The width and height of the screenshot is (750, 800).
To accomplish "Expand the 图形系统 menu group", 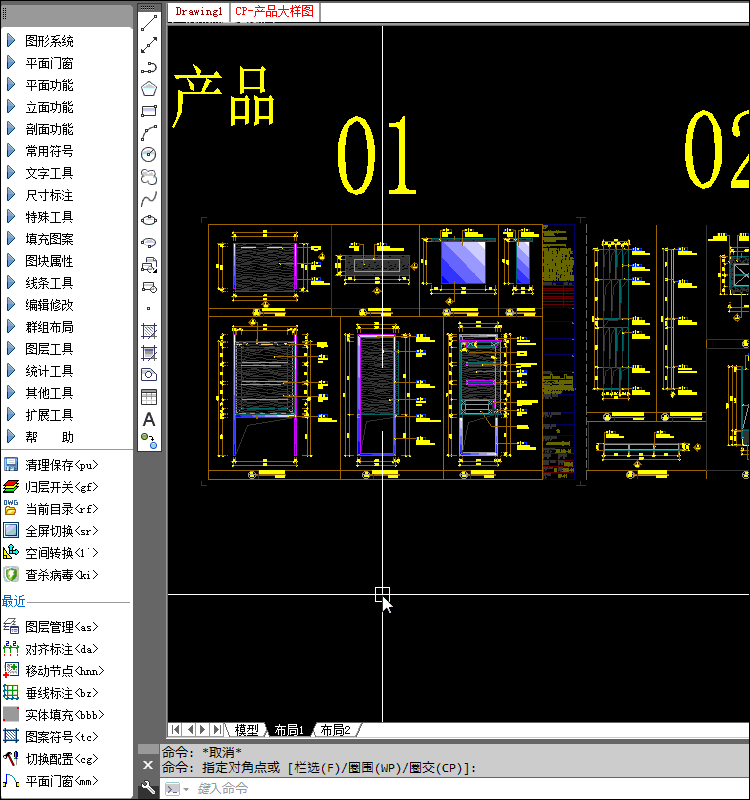I will point(41,41).
